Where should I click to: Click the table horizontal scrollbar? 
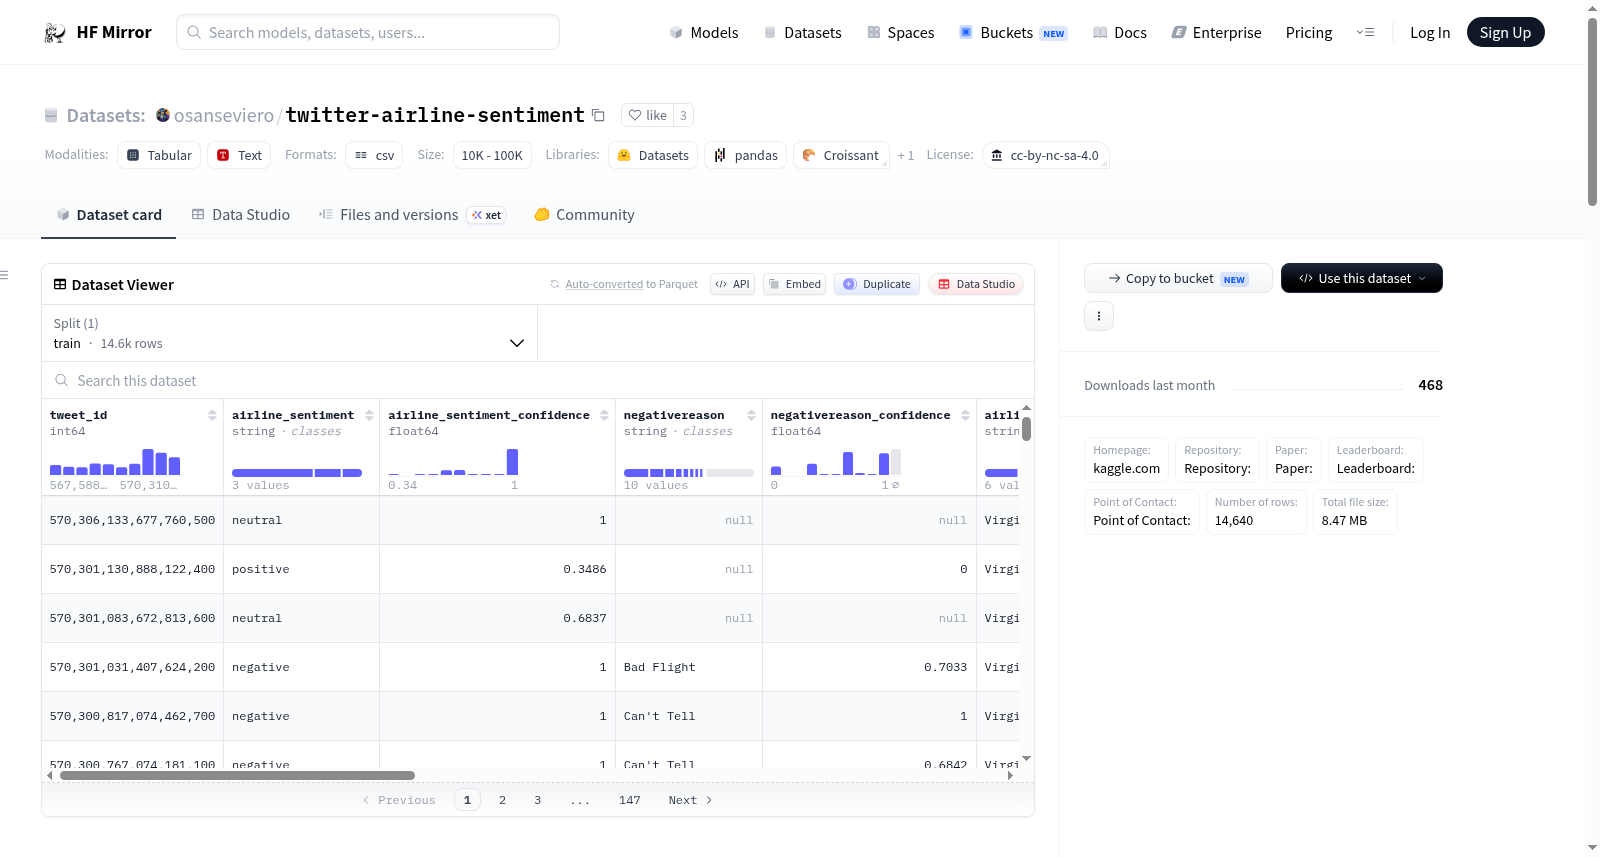(x=237, y=775)
